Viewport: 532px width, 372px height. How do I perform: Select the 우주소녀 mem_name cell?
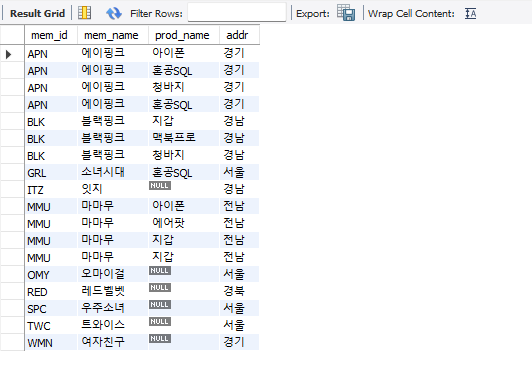113,308
